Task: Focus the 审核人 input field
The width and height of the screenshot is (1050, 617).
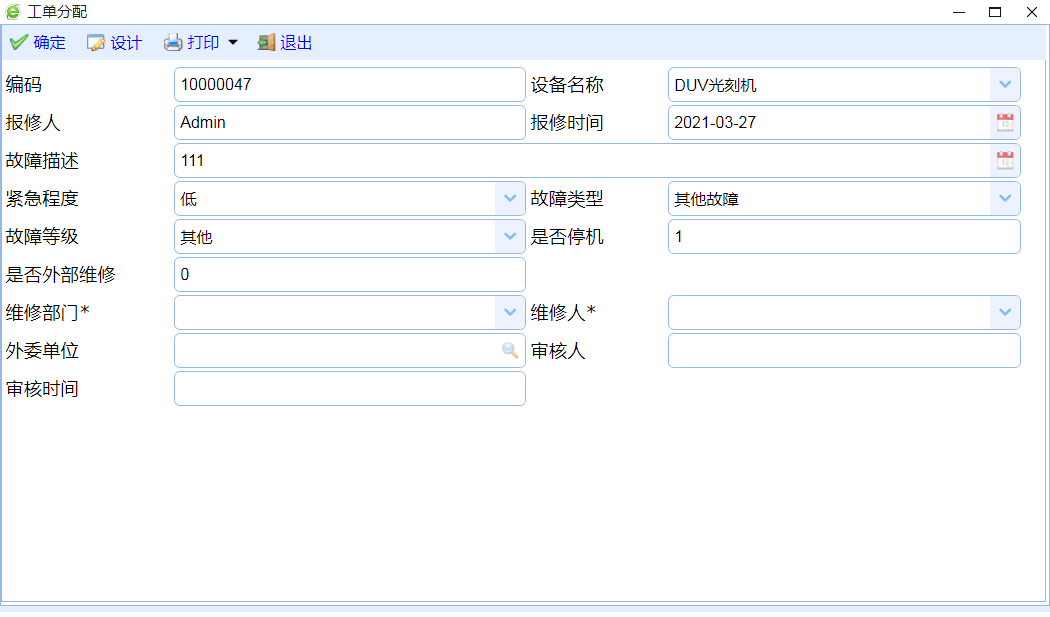Action: point(844,350)
